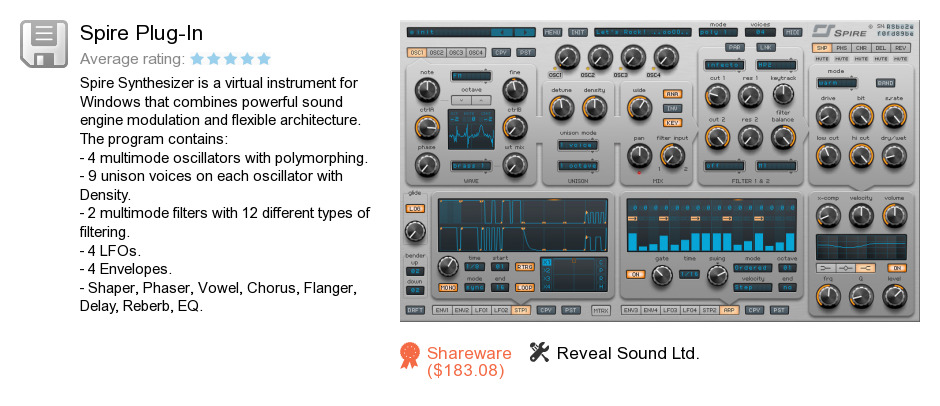Click the detune knob in unison section

[561, 108]
